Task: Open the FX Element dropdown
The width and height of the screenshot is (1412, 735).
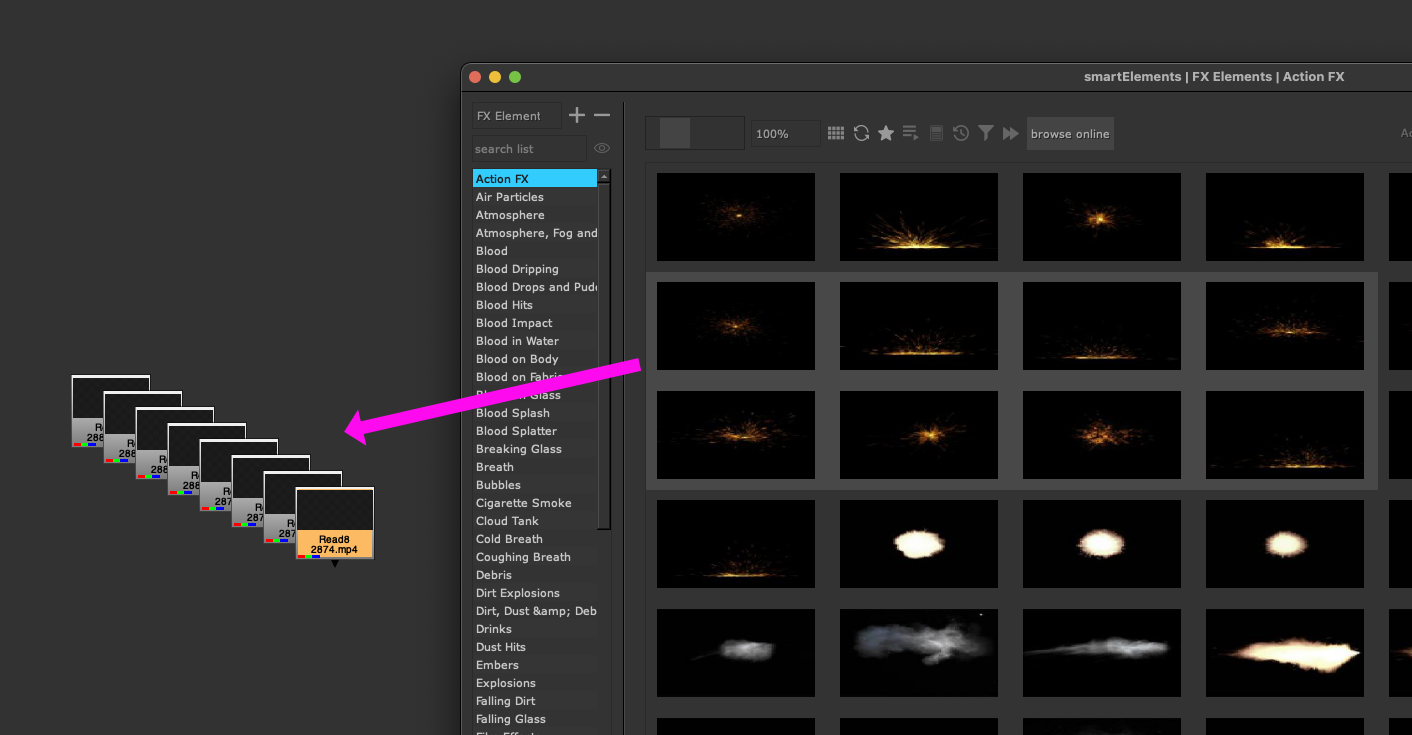Action: (517, 116)
